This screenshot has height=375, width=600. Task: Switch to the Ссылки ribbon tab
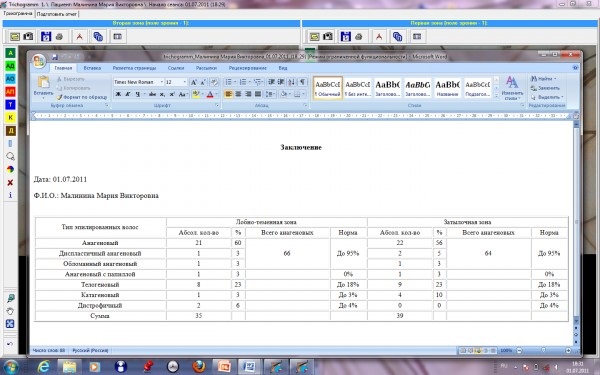click(176, 68)
